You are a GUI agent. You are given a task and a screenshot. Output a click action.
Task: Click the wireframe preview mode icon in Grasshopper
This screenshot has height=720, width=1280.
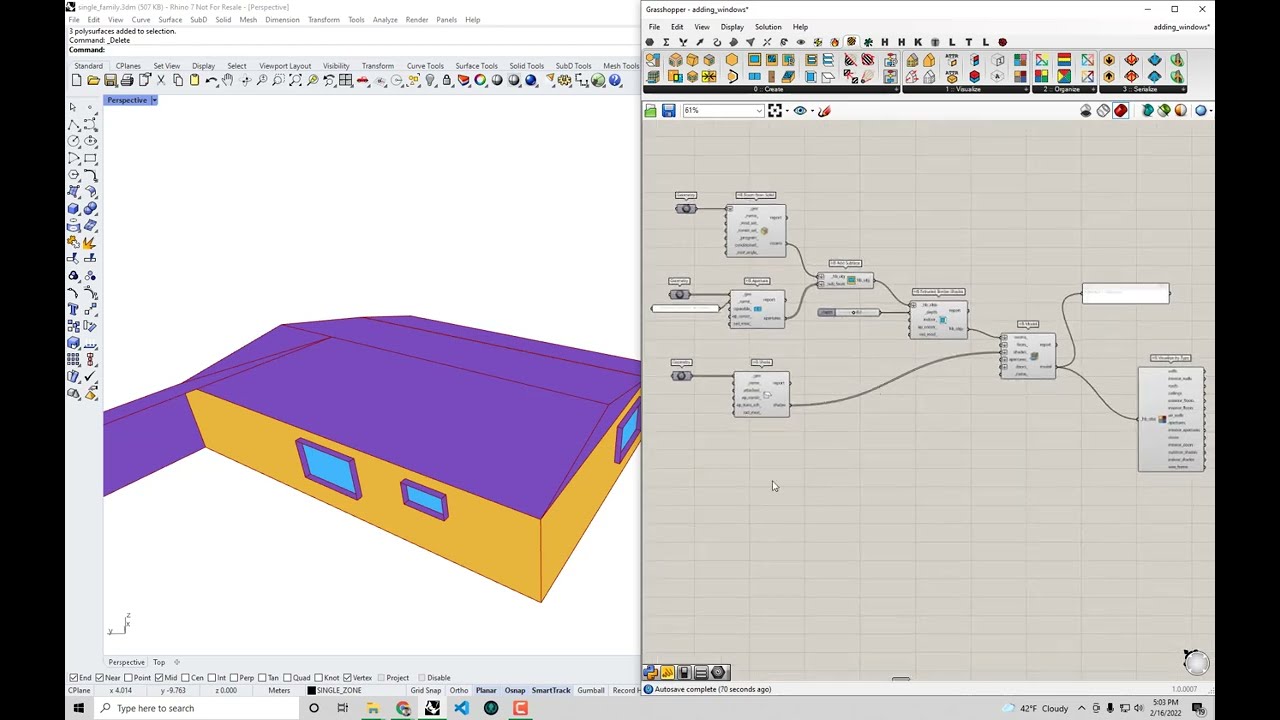1103,110
